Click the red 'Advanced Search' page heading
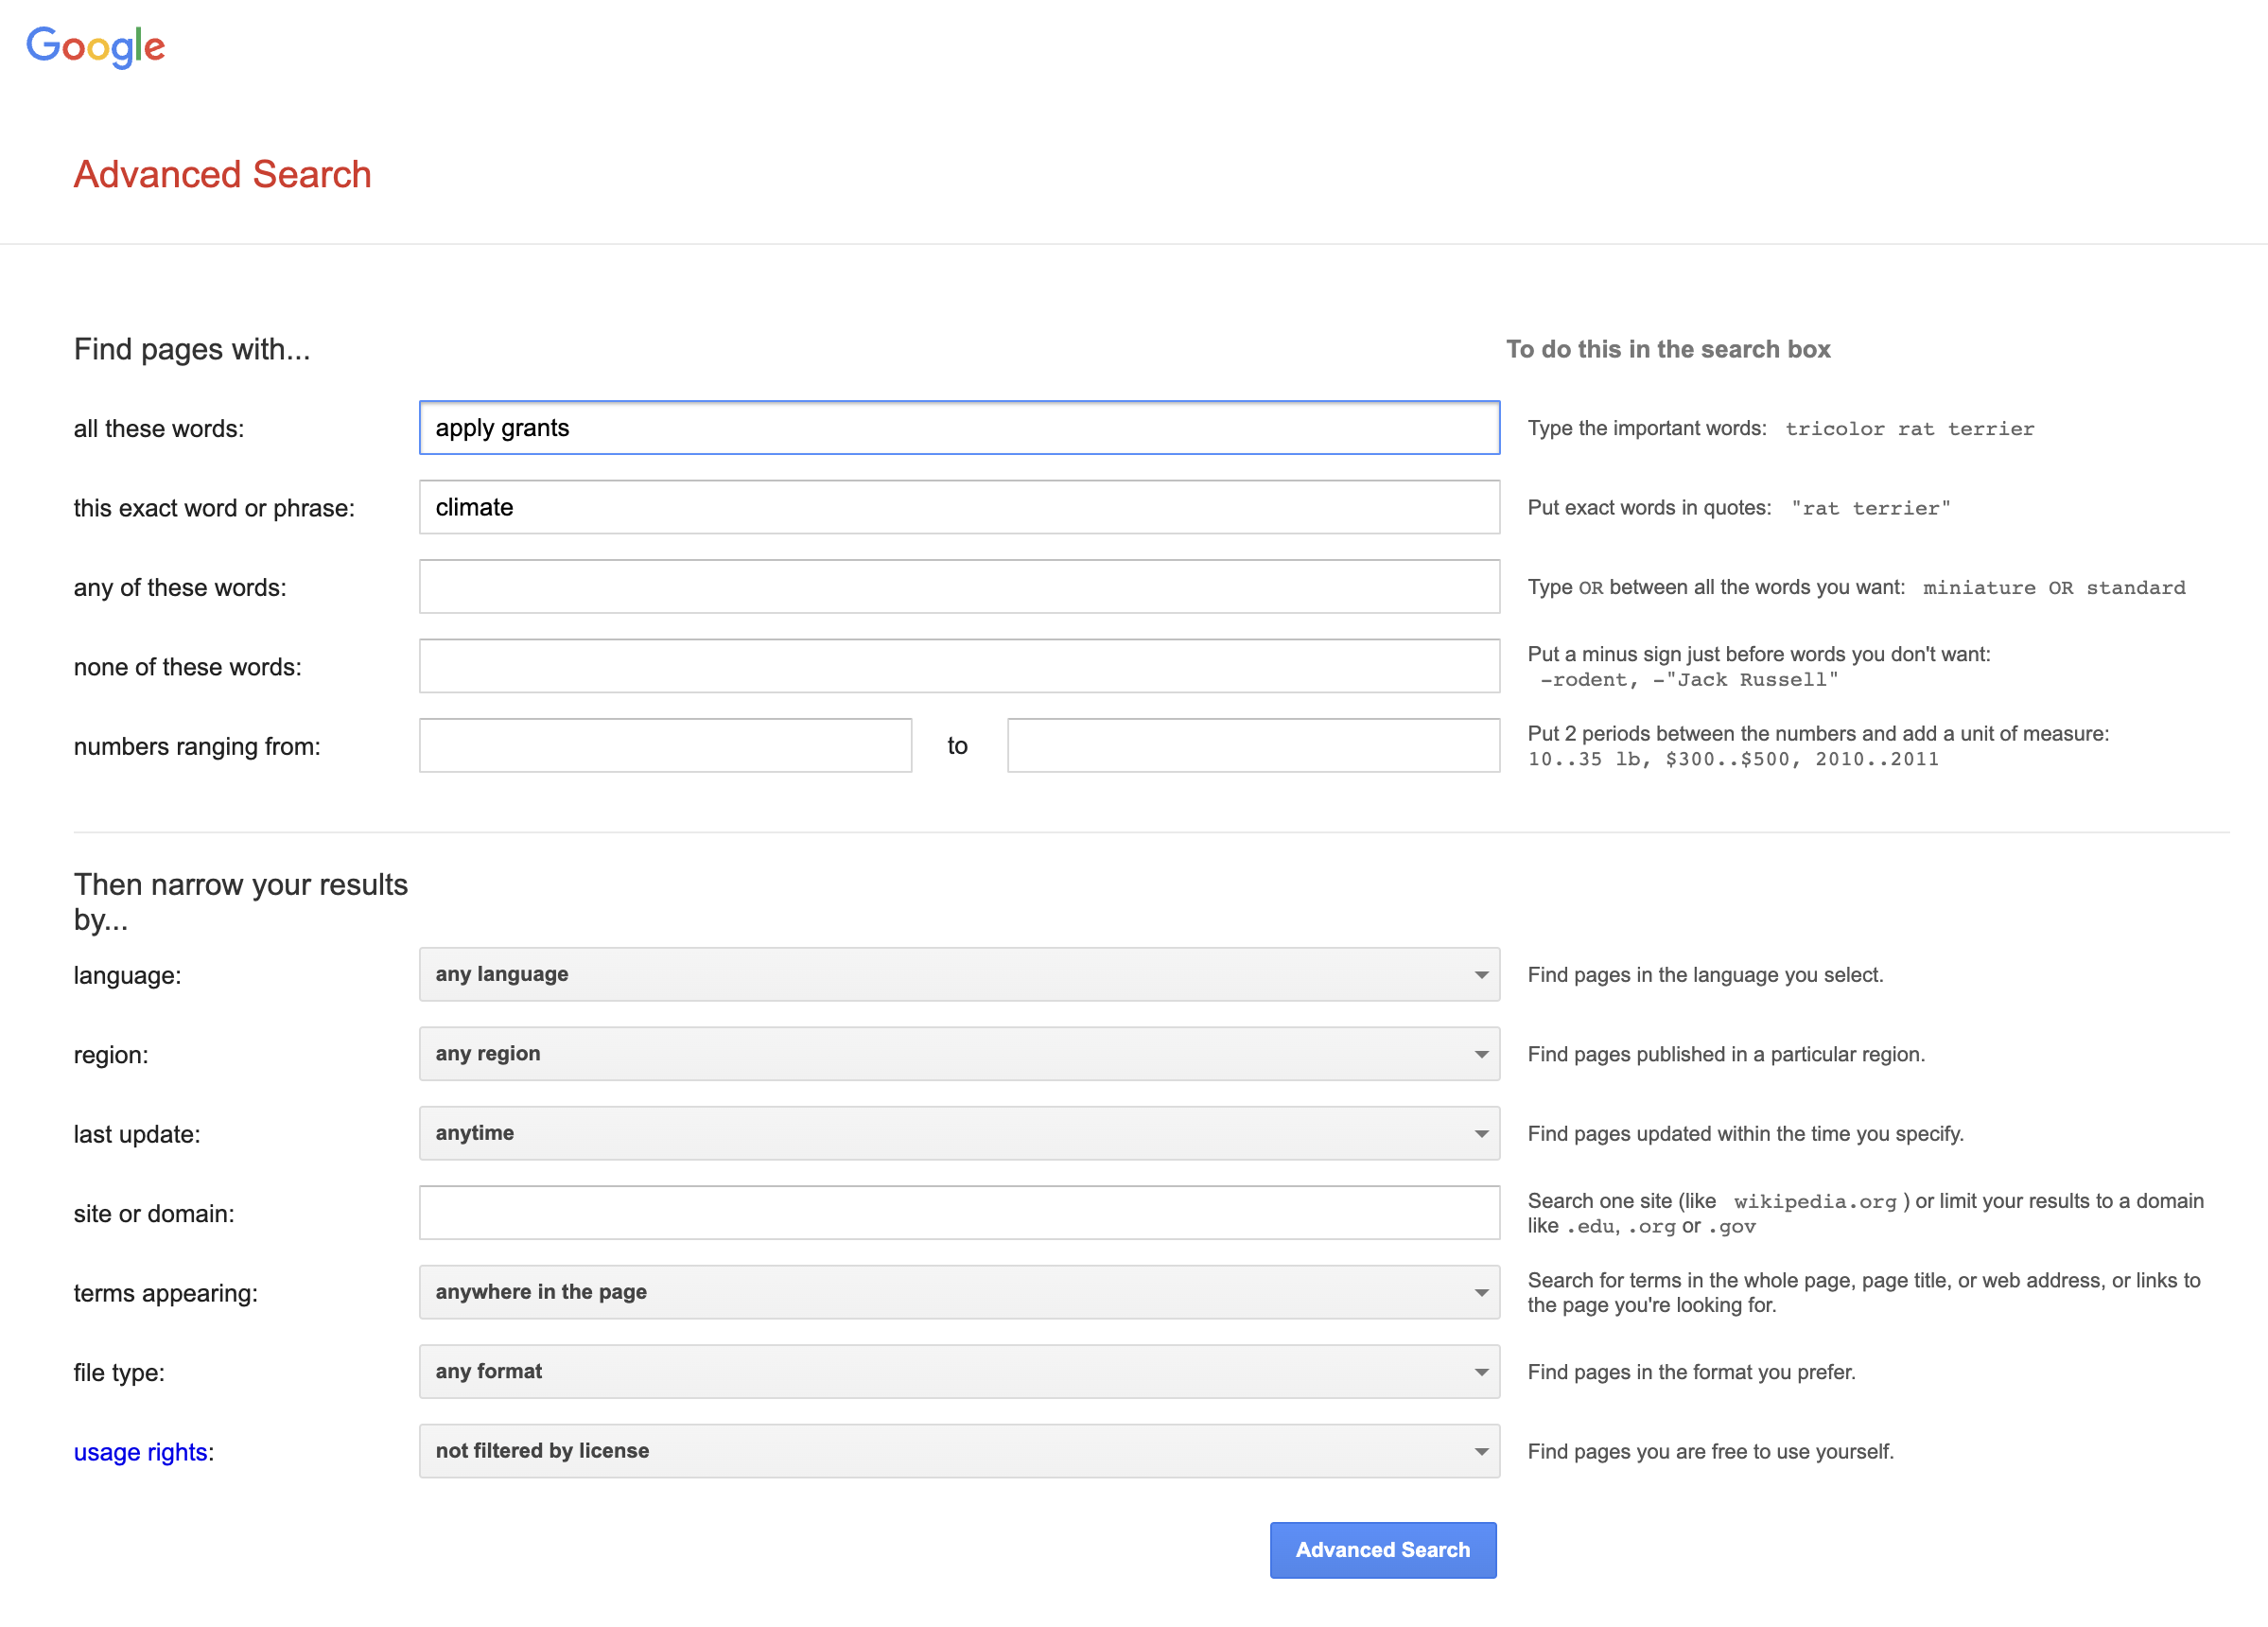 (222, 174)
